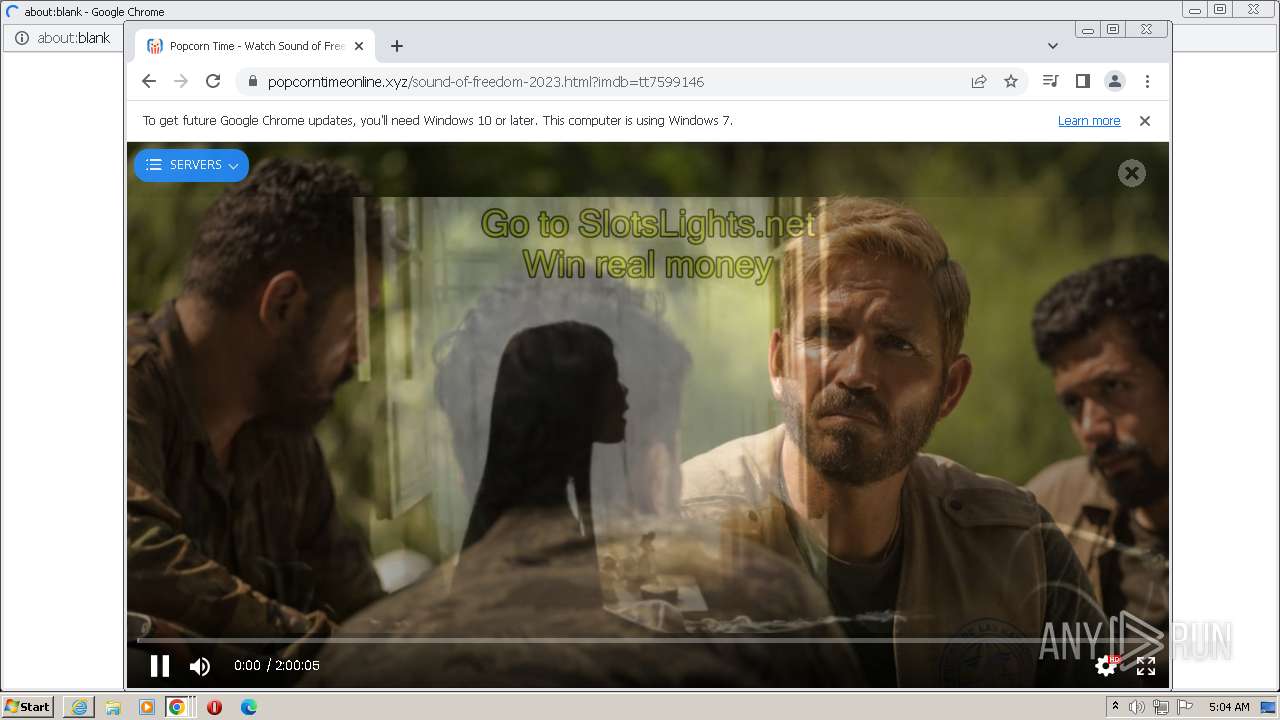1280x720 pixels.
Task: View site information lock icon
Action: coord(252,82)
